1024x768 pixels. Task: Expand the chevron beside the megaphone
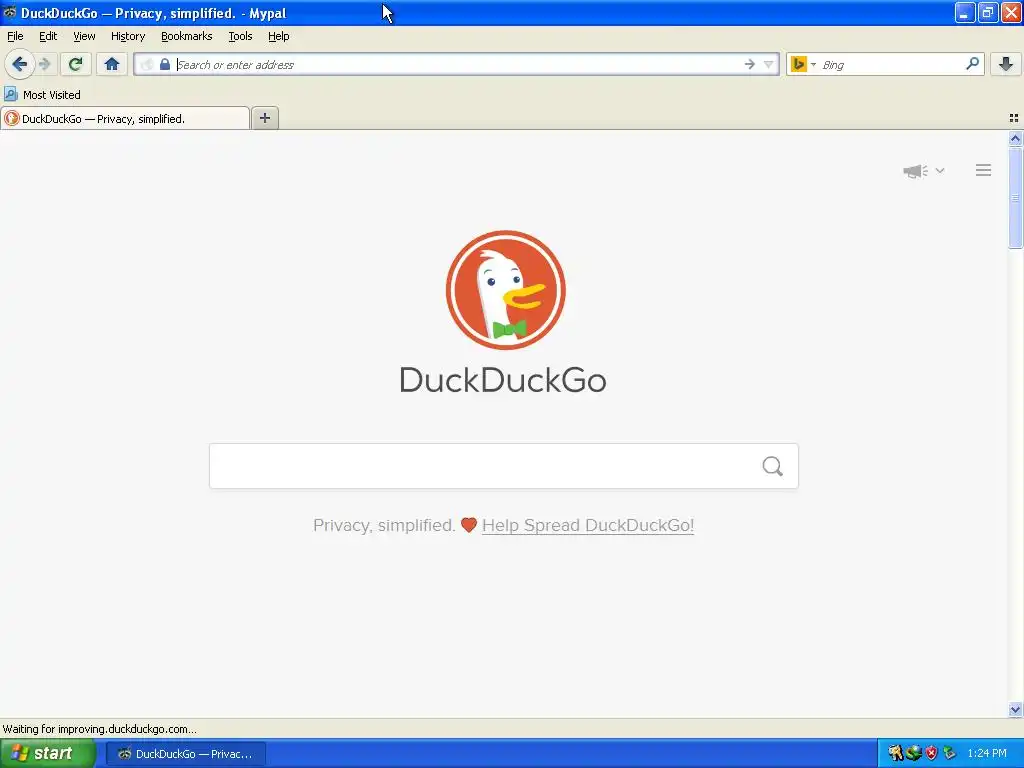(x=940, y=170)
